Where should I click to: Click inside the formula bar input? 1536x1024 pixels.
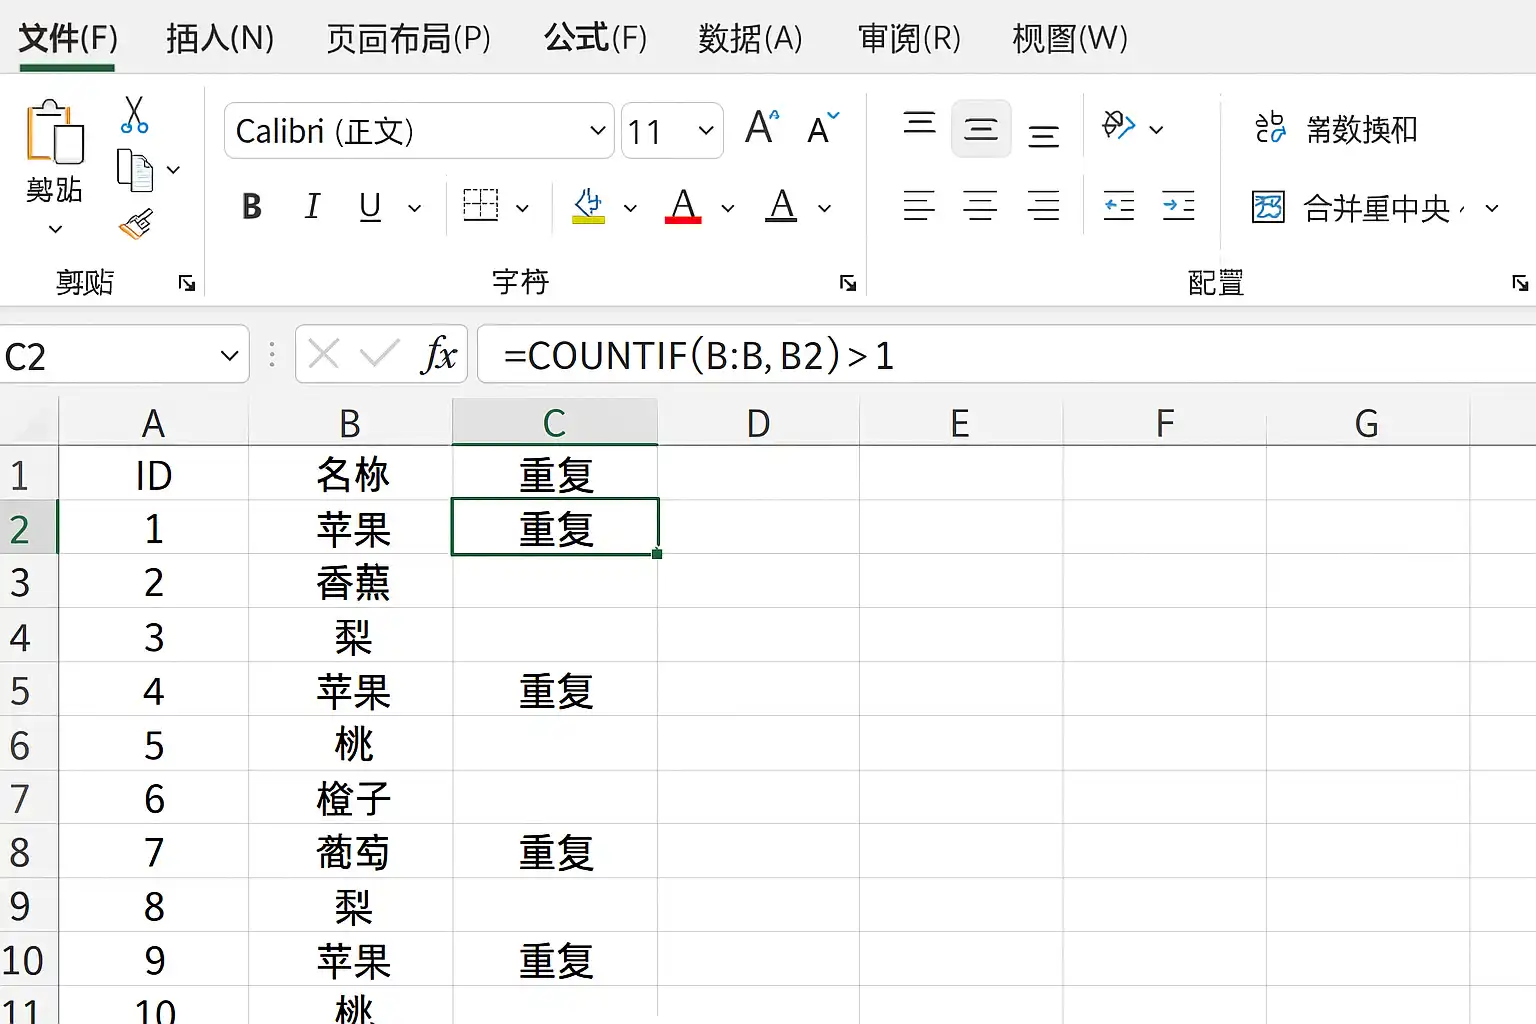(1007, 354)
